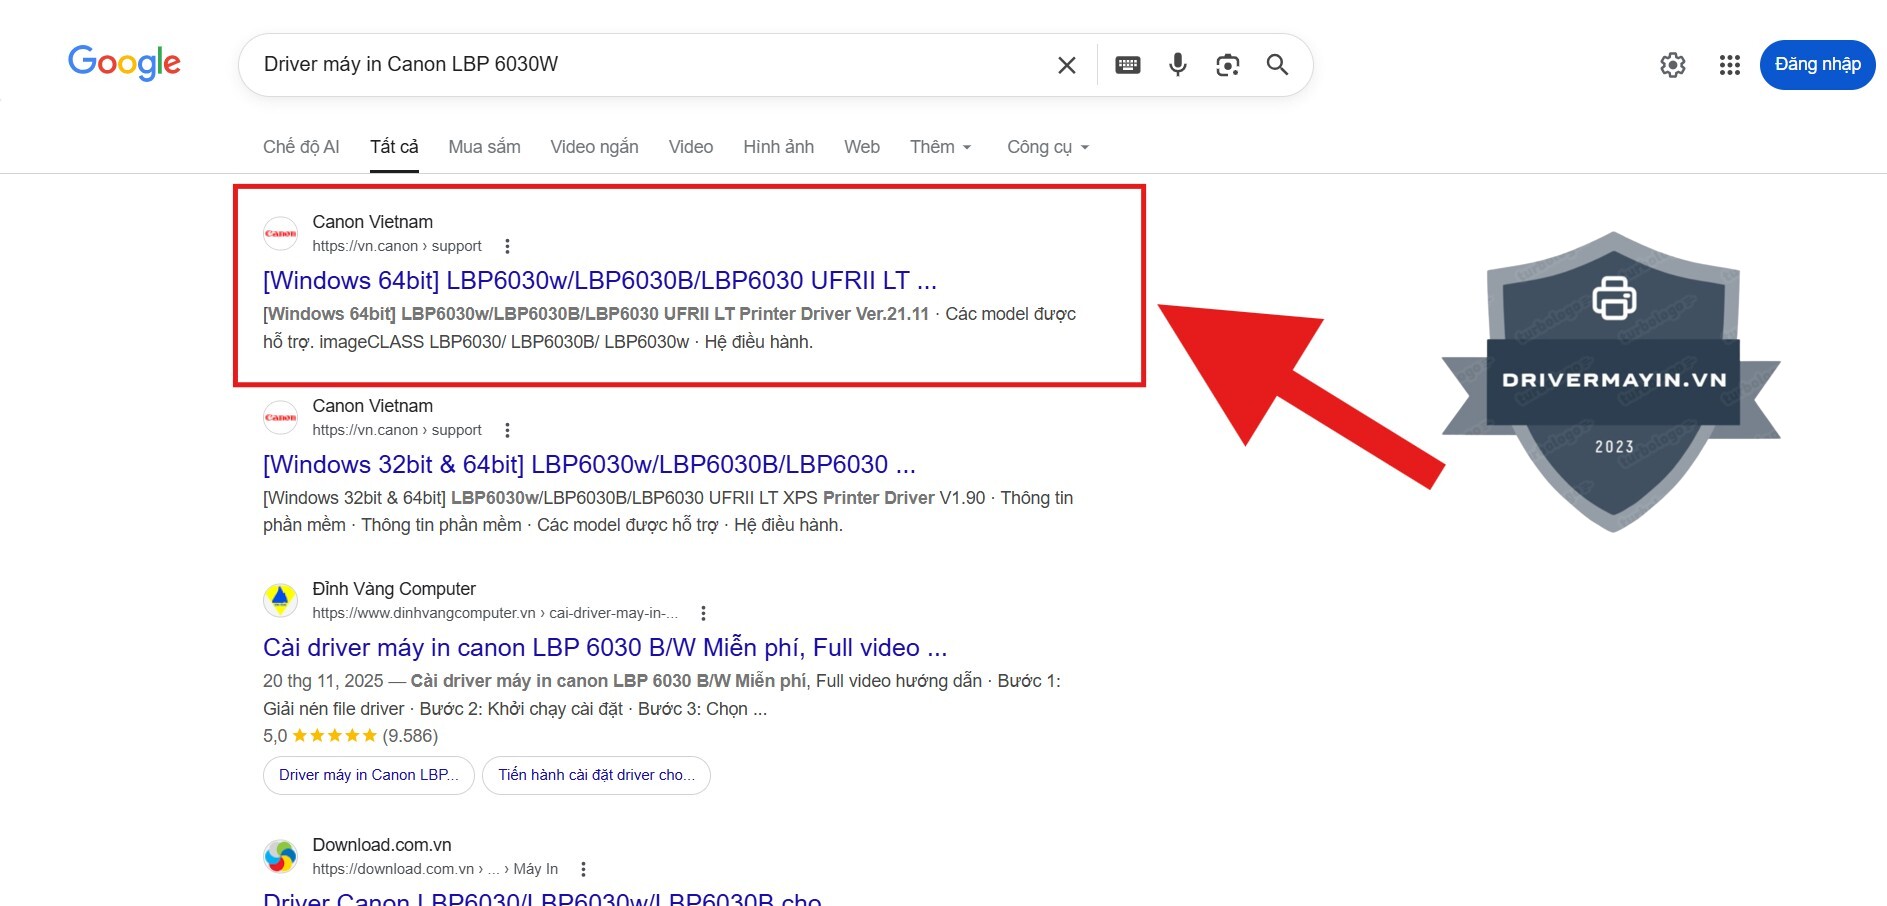The image size is (1887, 906).
Task: Open options menu for first Canon Vietnam result
Action: pyautogui.click(x=507, y=246)
